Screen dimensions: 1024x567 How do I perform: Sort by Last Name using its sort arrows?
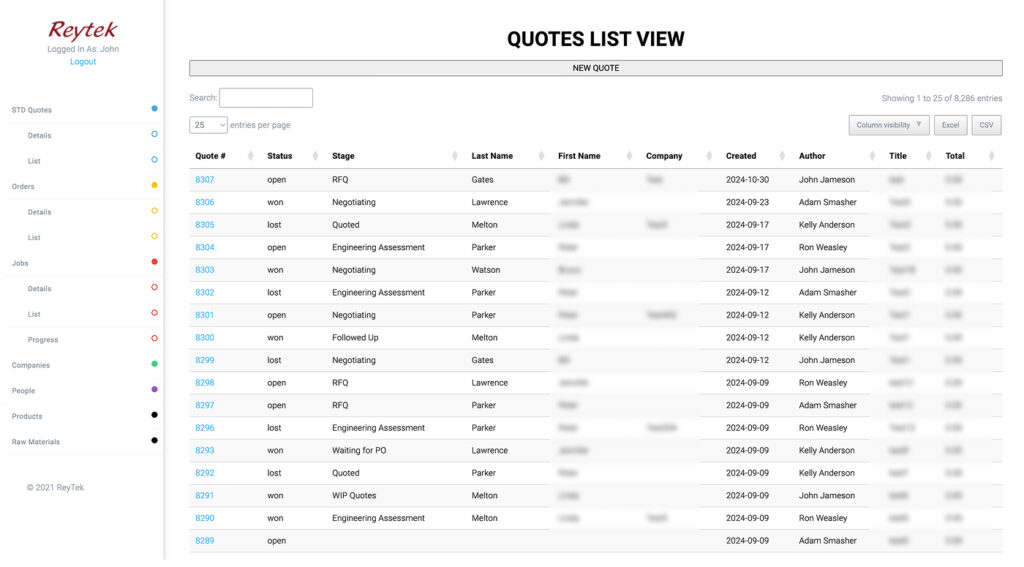[541, 155]
